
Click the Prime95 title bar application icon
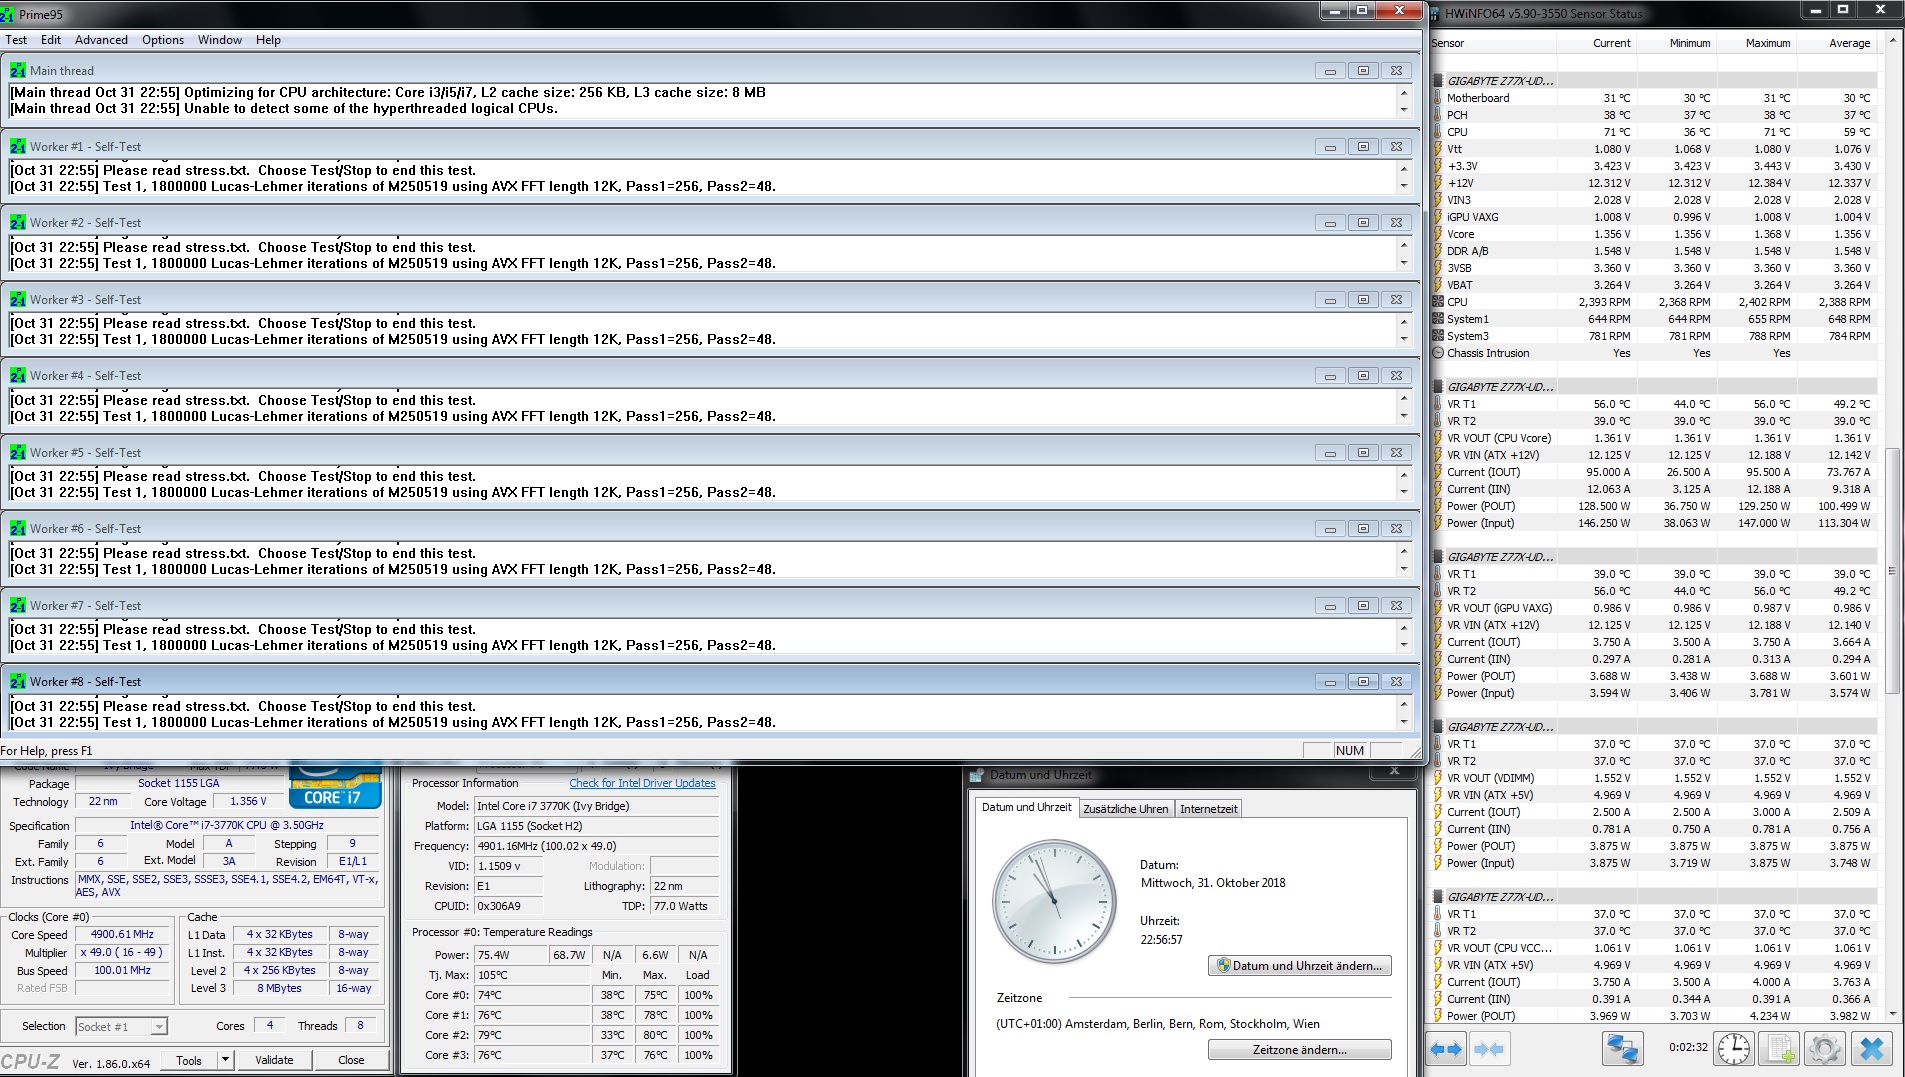(x=8, y=15)
